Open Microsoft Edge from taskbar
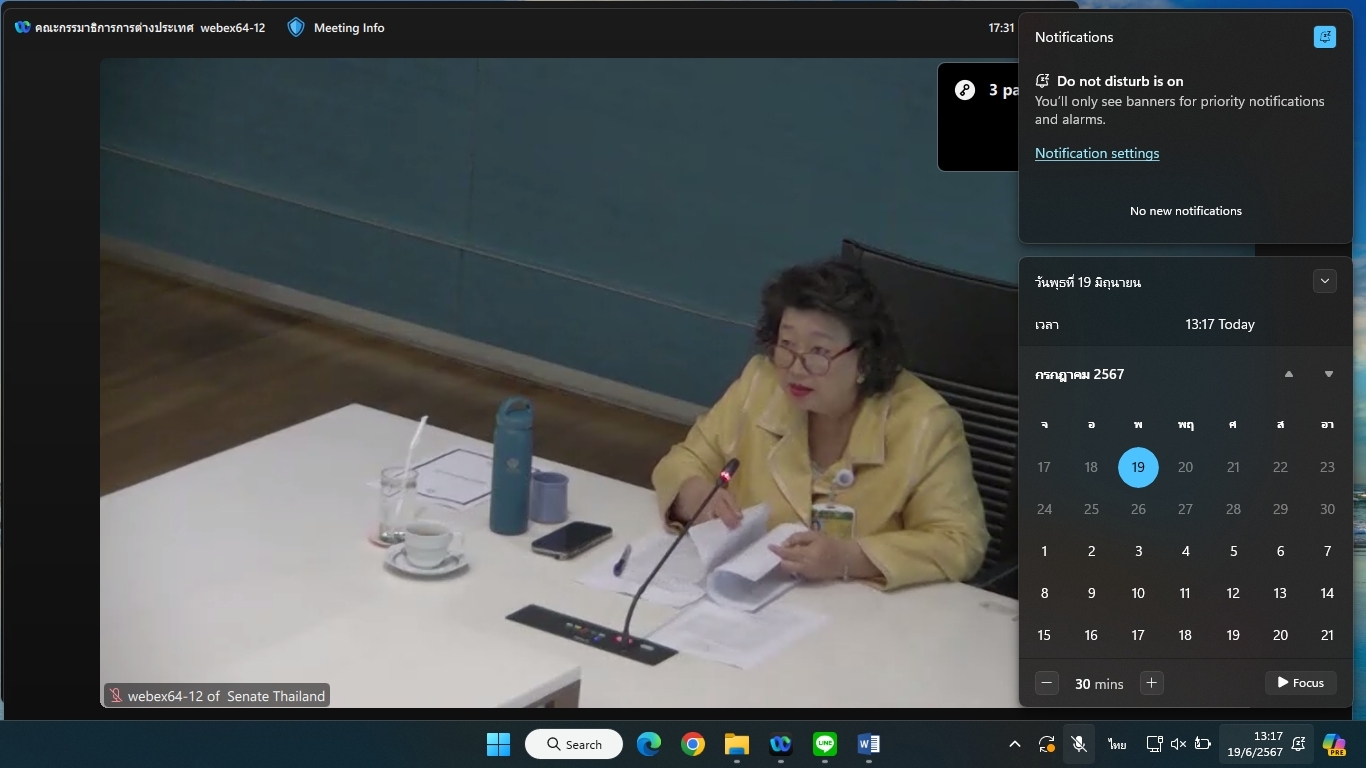Screen dimensions: 1366x768 point(649,744)
